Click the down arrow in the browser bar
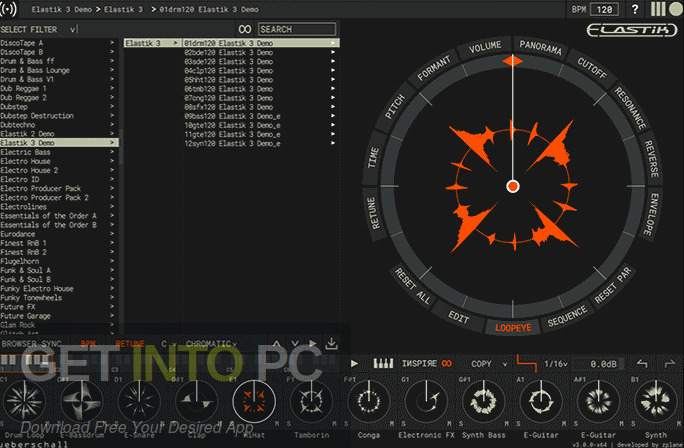Image resolution: width=684 pixels, height=448 pixels. click(x=295, y=344)
